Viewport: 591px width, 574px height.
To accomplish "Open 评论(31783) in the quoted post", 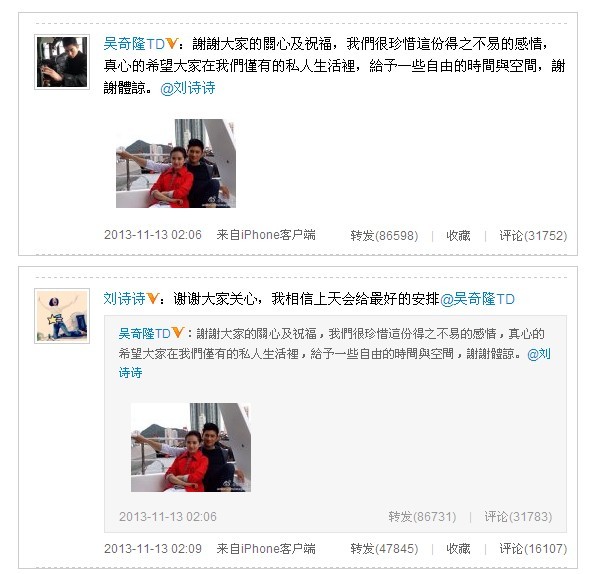I will (518, 516).
